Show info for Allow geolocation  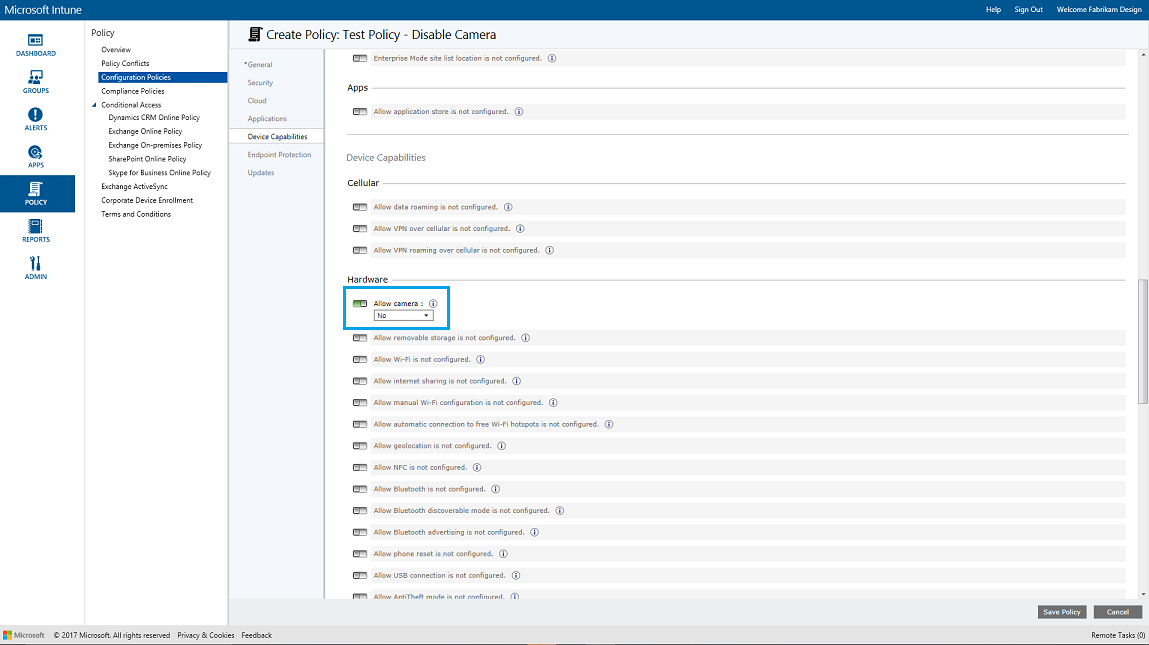501,446
